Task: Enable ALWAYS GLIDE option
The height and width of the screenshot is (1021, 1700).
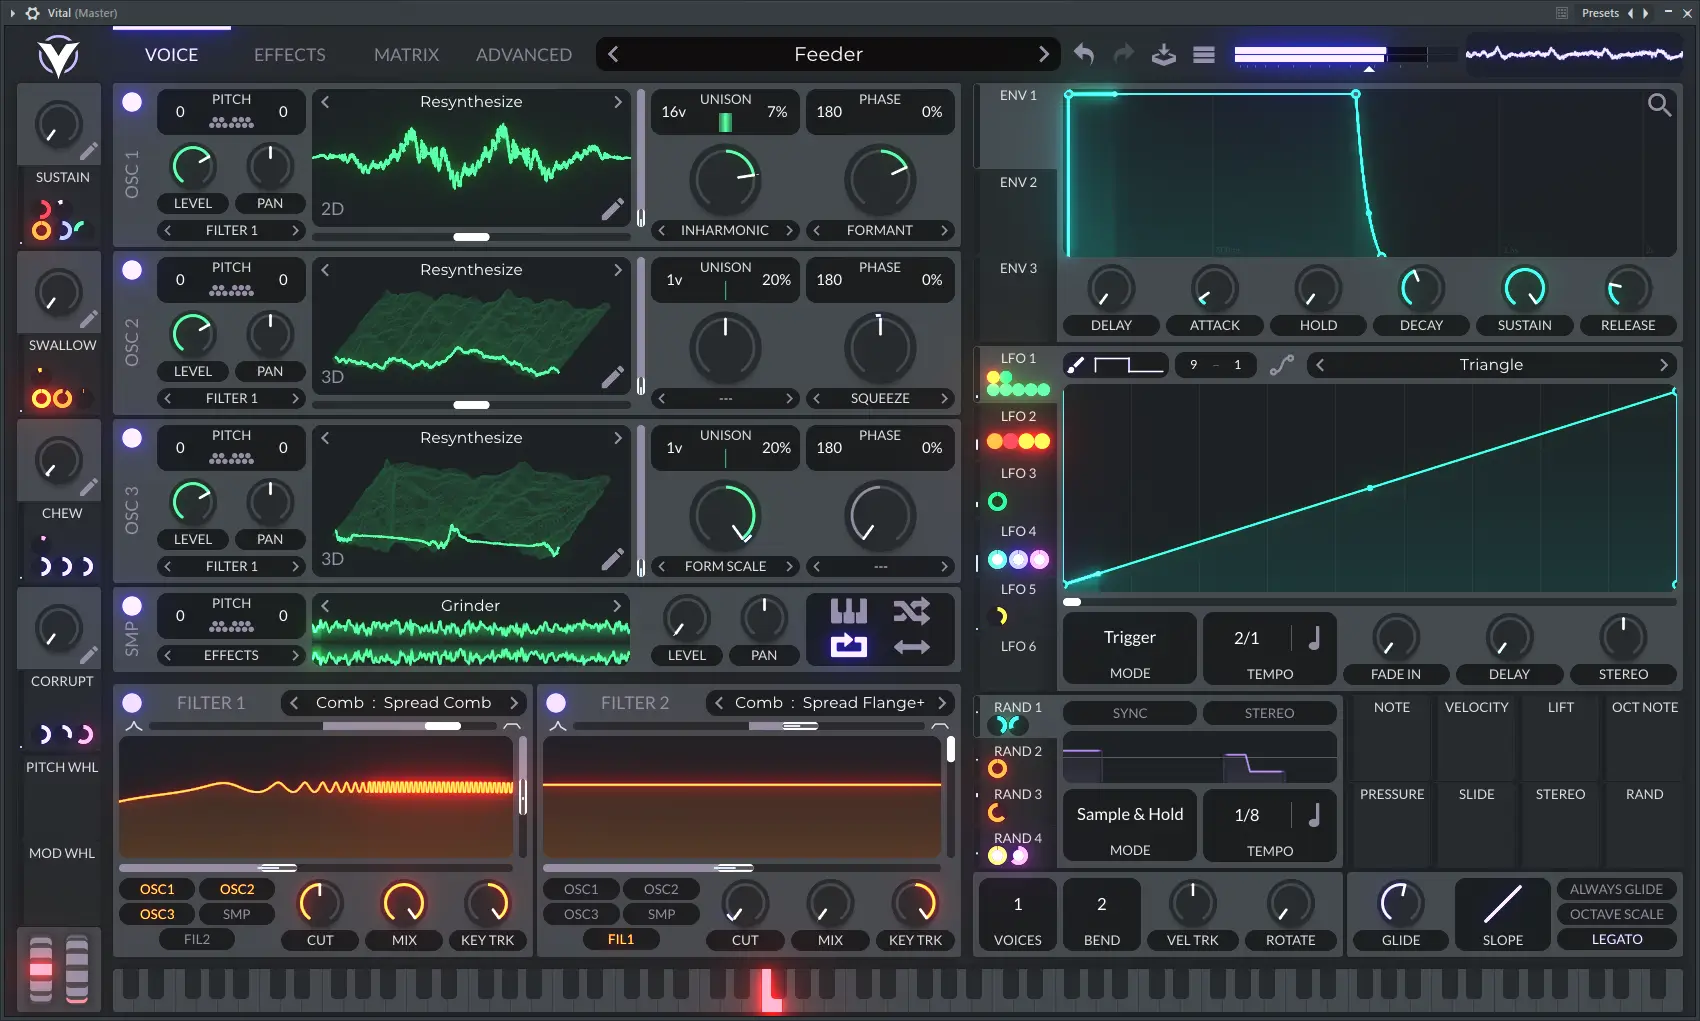Action: coord(1616,889)
